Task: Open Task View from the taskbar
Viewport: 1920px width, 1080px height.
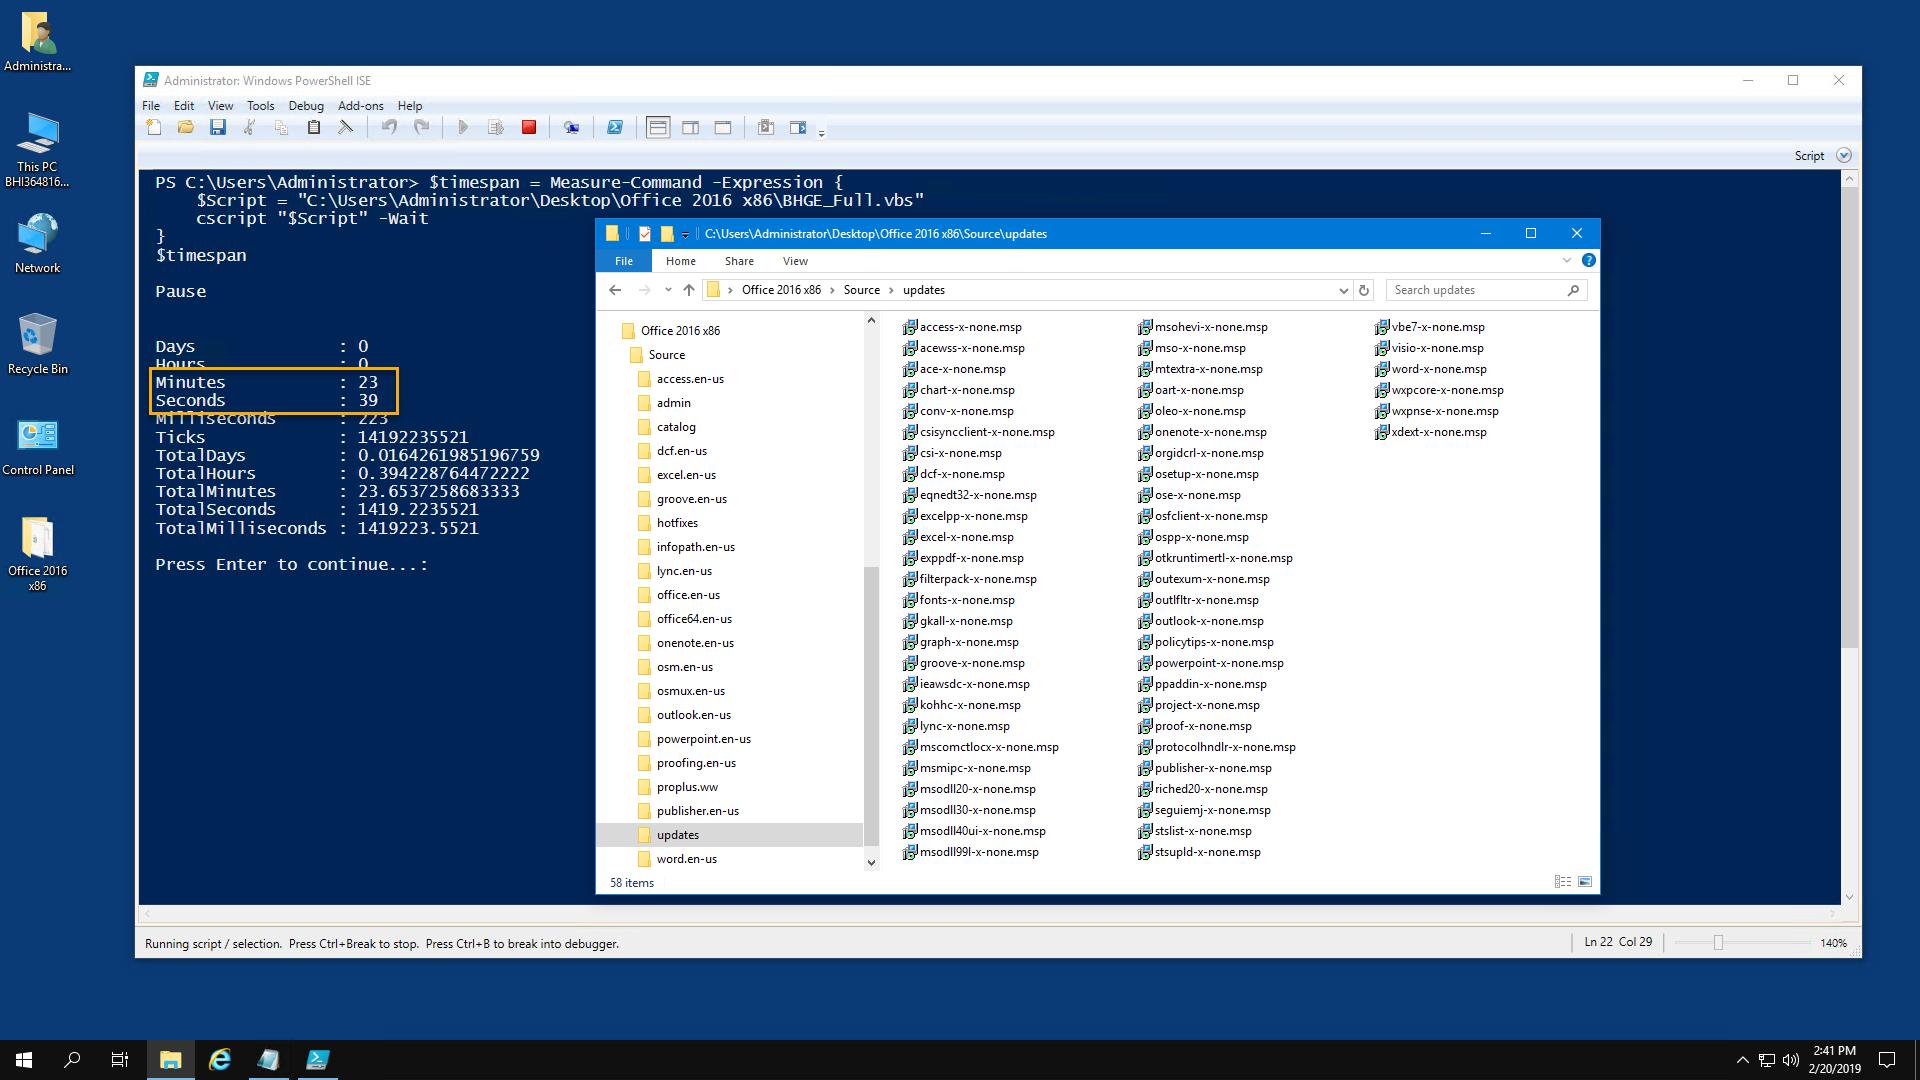Action: point(120,1060)
